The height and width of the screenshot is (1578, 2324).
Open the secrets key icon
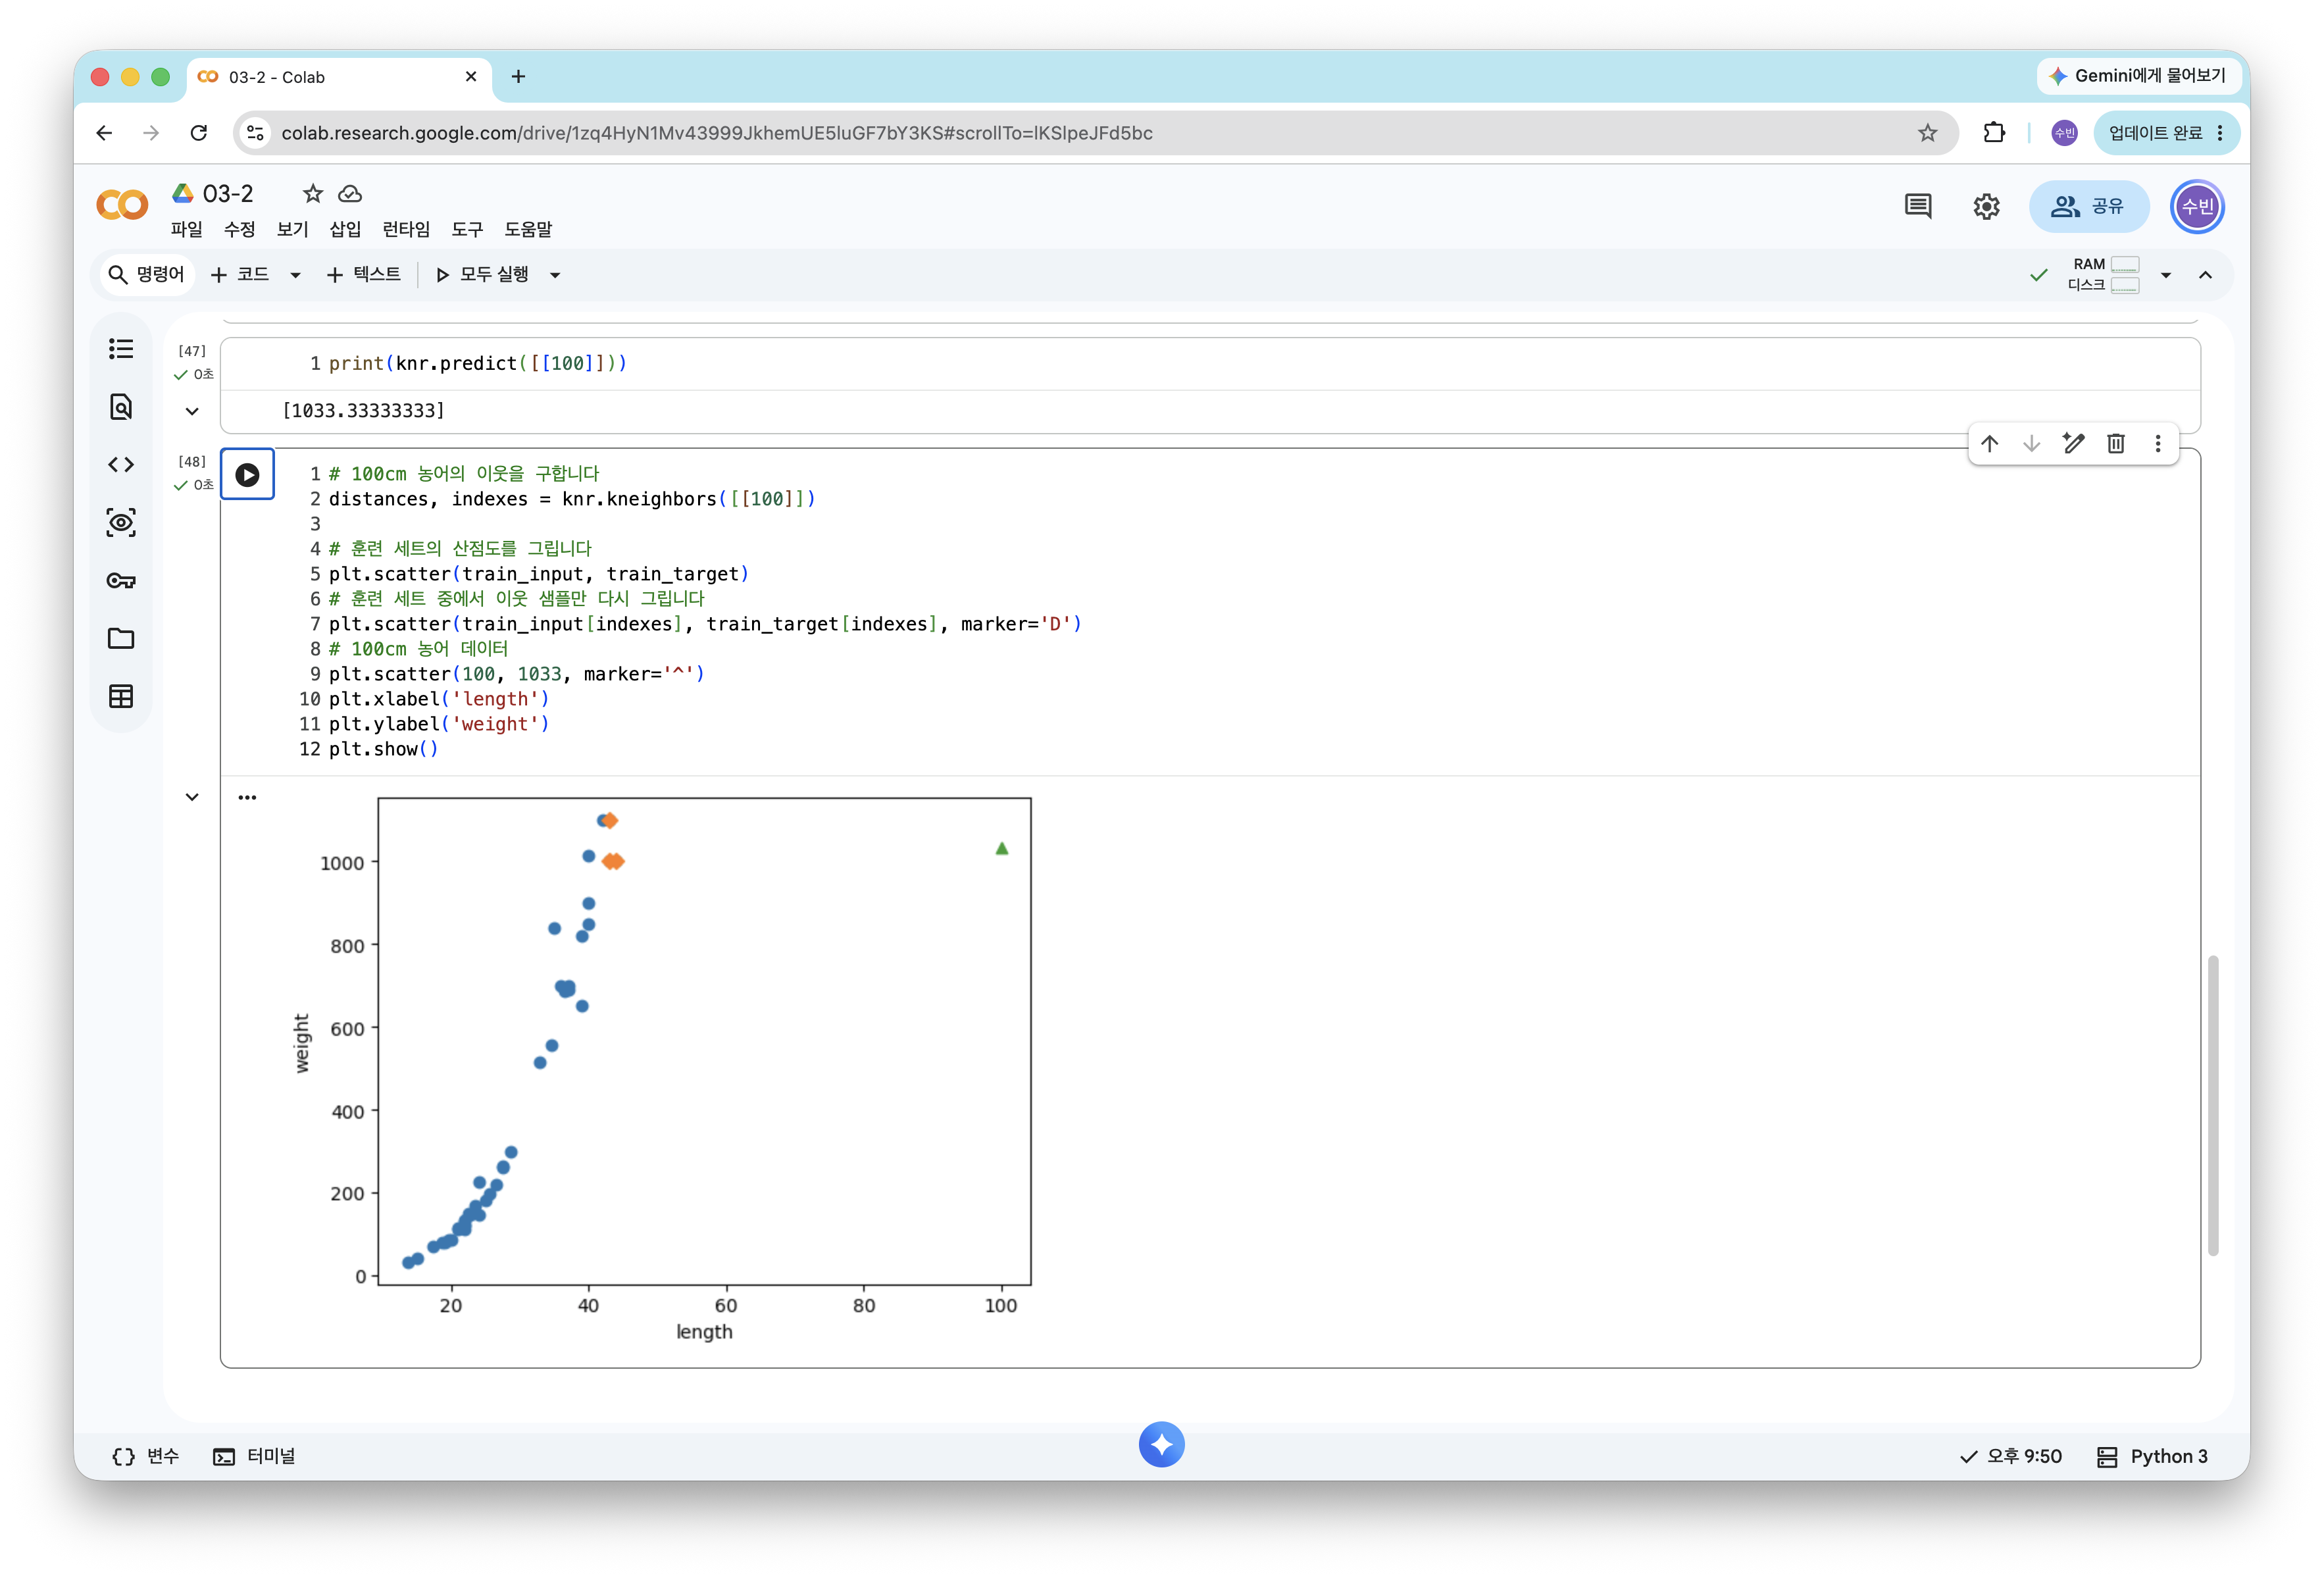coord(121,580)
